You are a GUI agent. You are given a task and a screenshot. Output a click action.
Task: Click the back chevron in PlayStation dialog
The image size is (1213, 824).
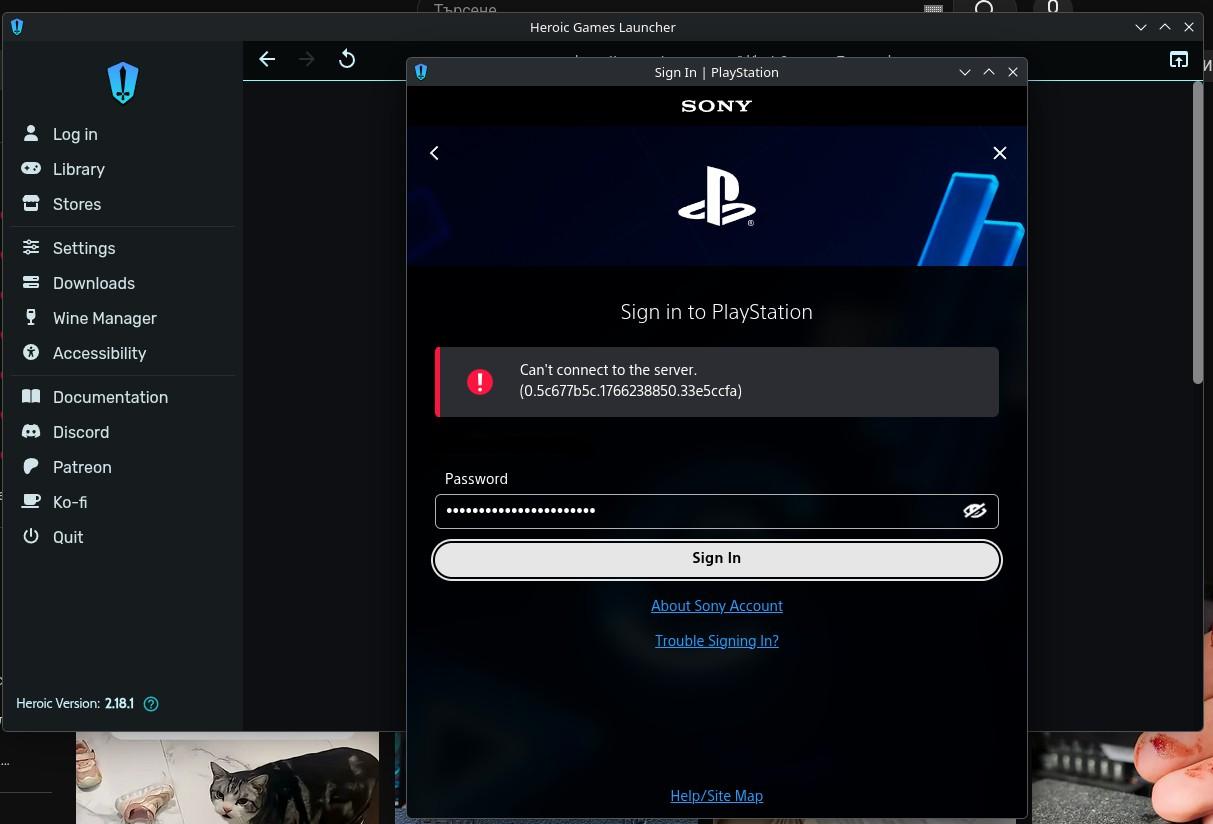434,153
